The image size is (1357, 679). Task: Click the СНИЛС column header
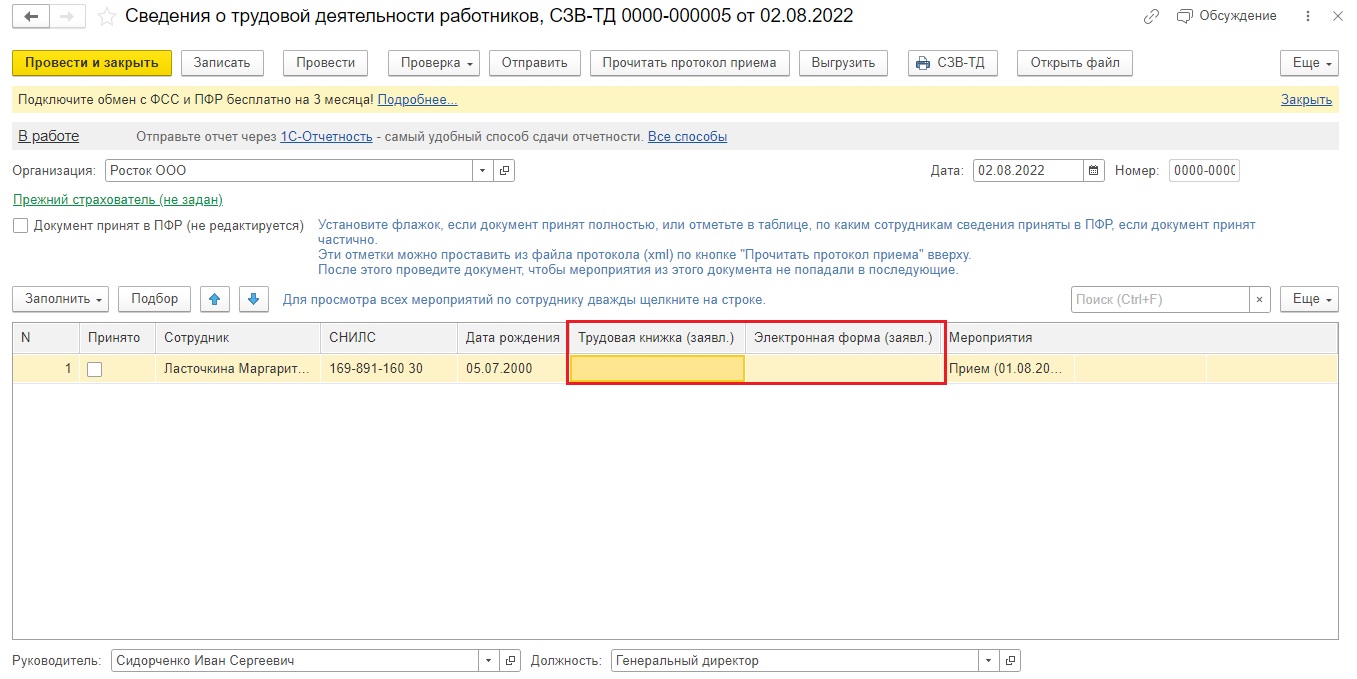pyautogui.click(x=389, y=338)
